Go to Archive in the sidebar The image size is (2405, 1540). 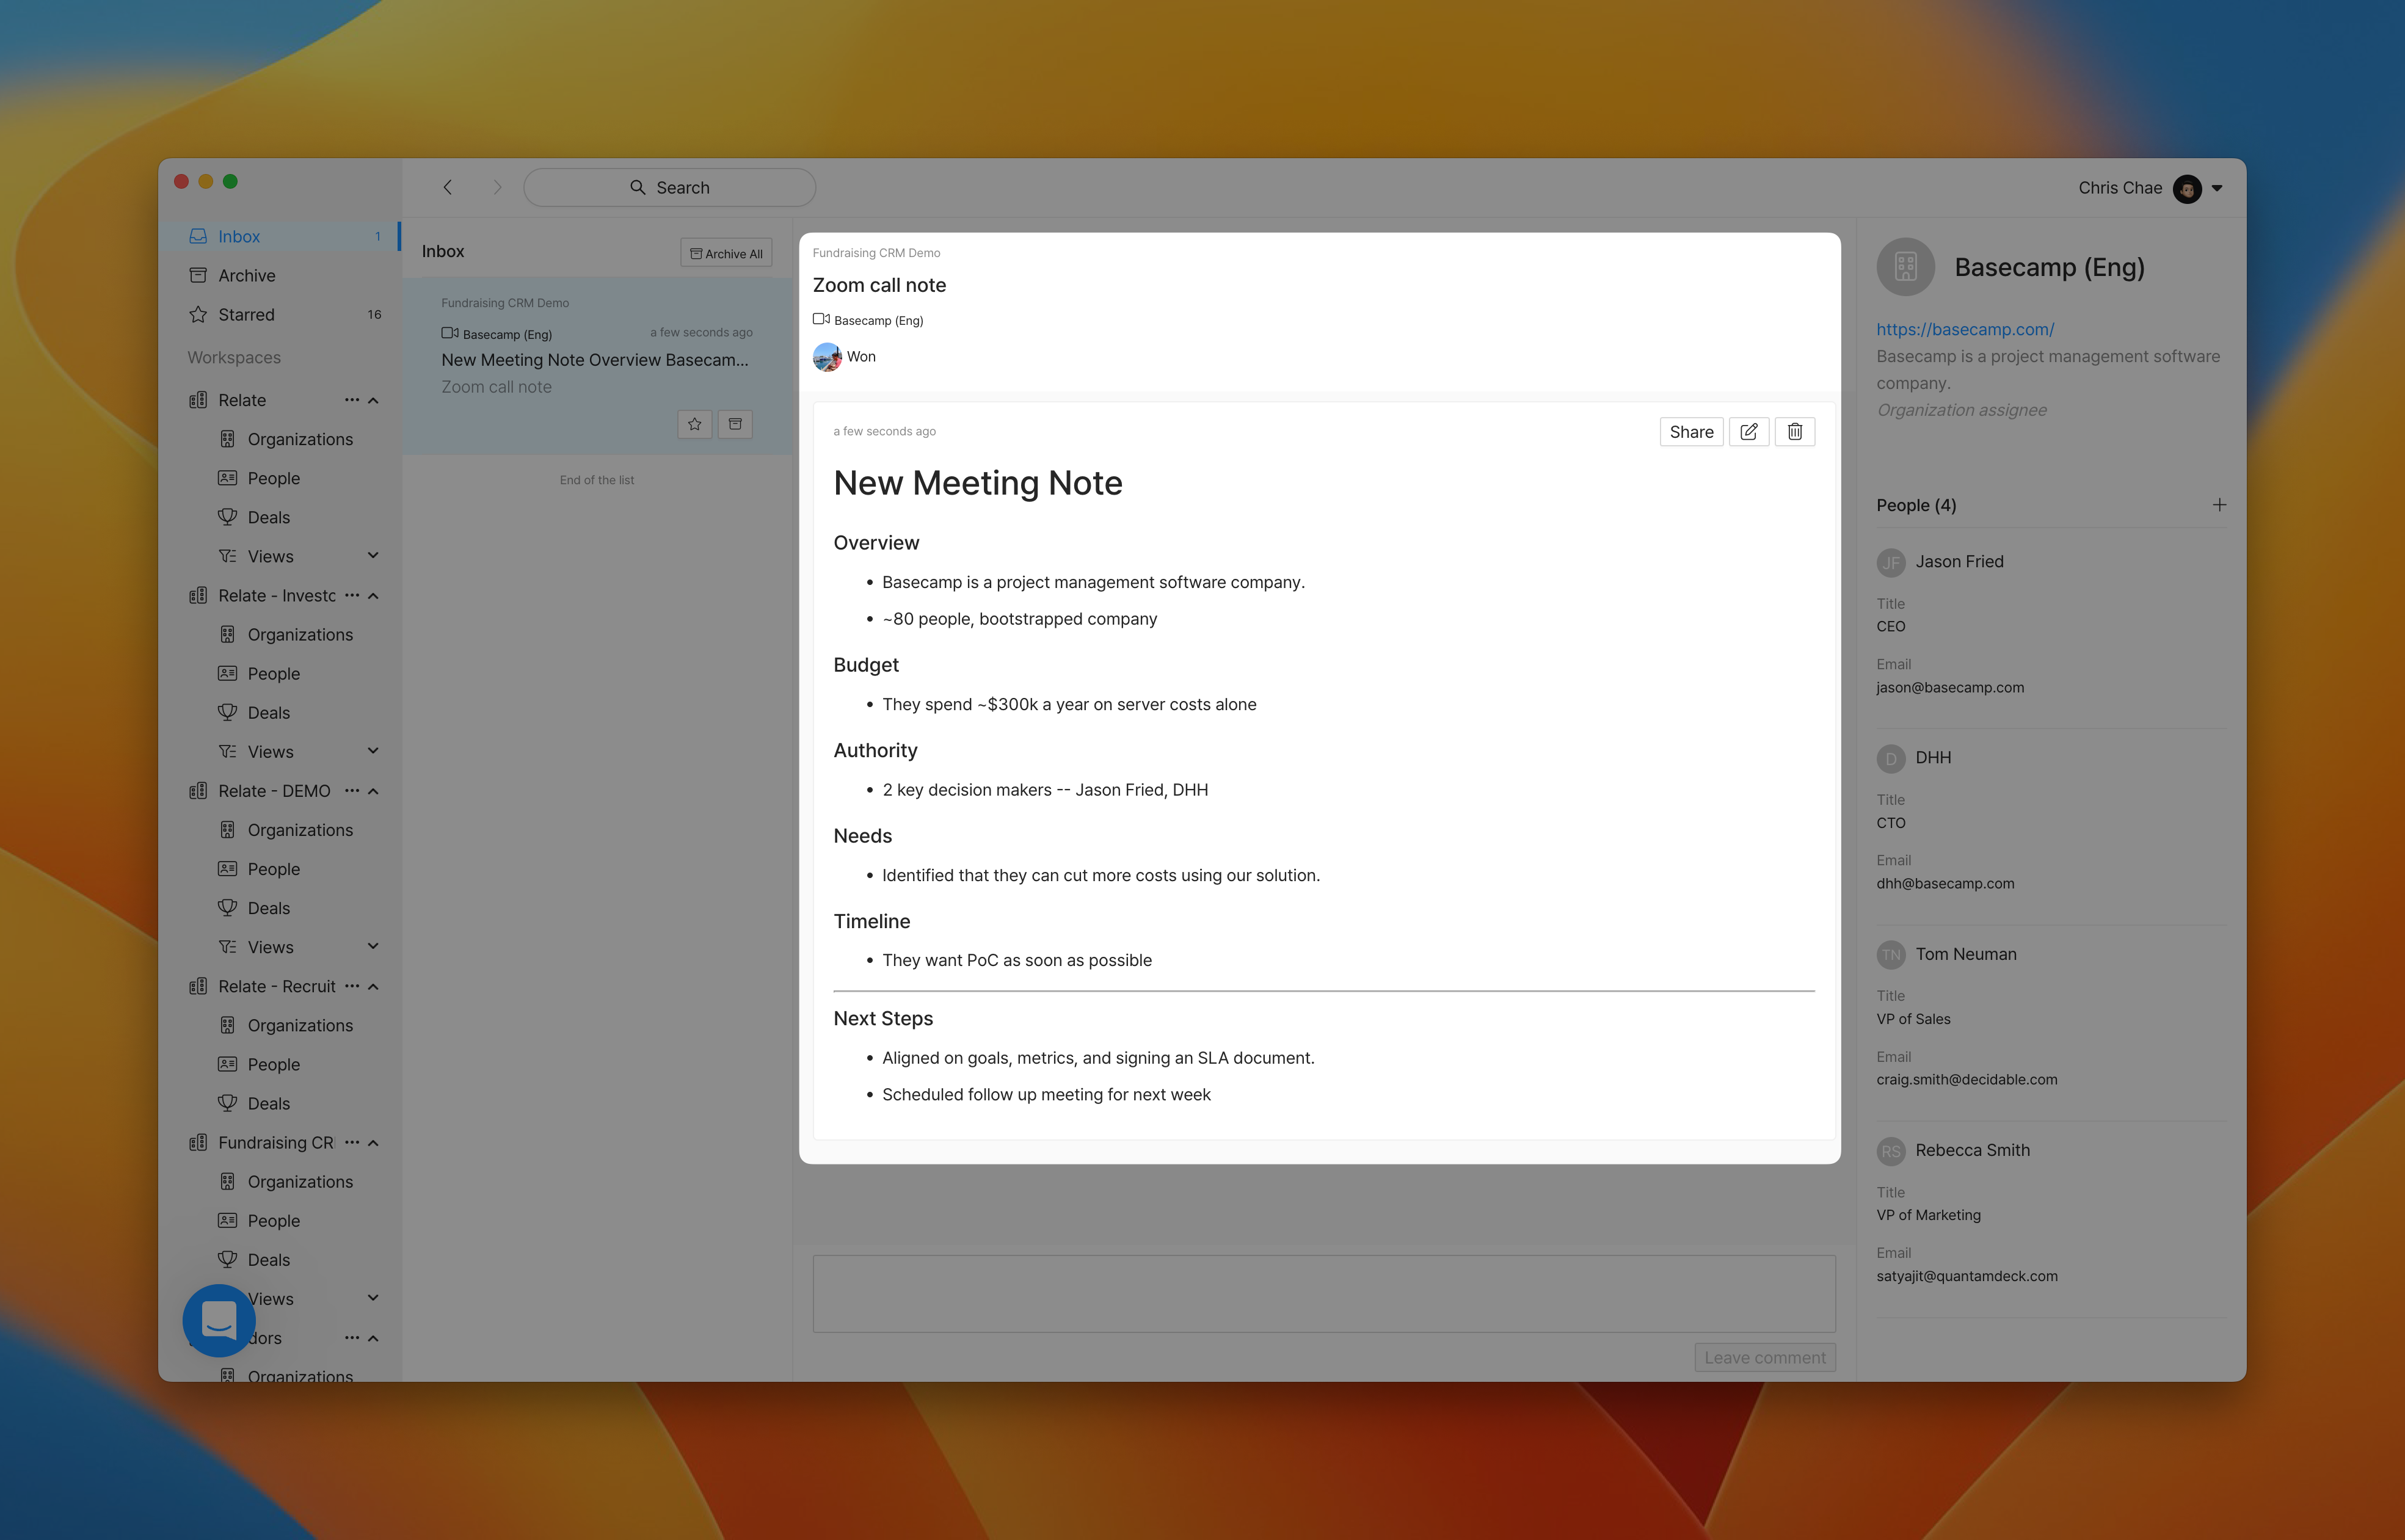click(246, 276)
